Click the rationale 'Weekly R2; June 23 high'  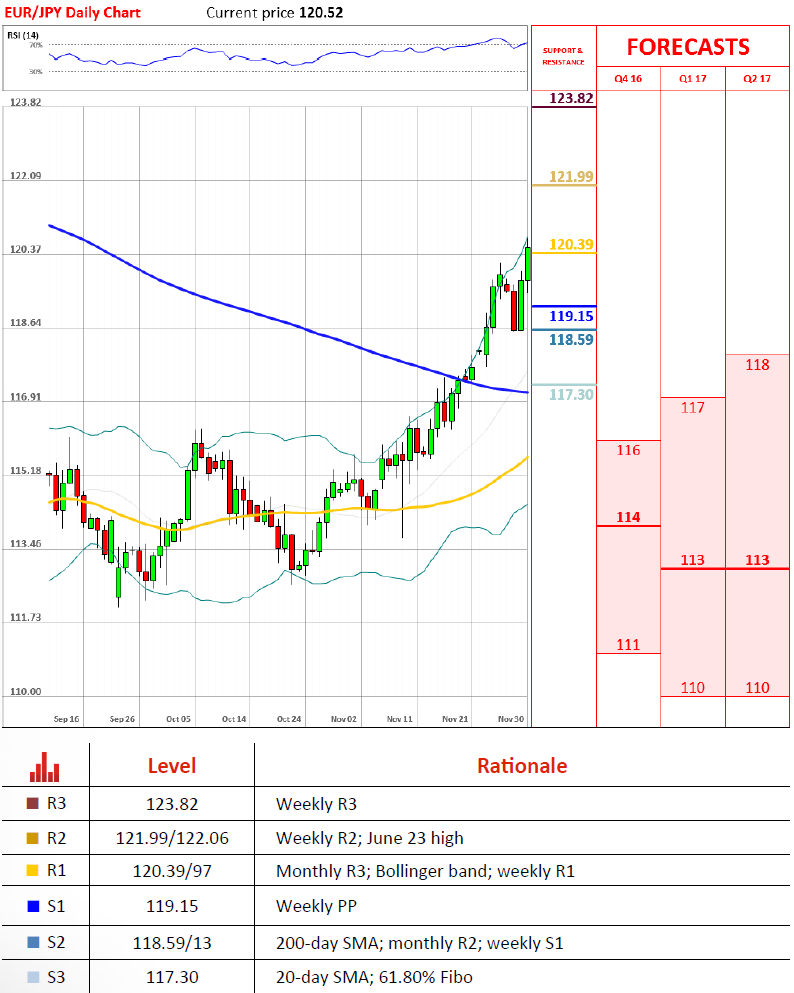(370, 838)
